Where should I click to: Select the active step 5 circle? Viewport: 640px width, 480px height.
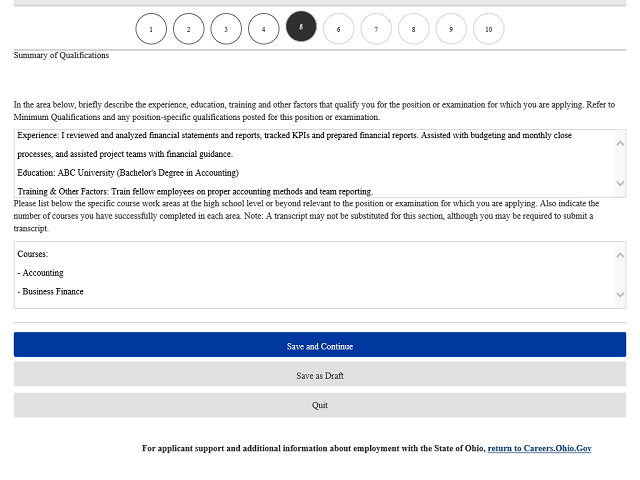point(301,27)
